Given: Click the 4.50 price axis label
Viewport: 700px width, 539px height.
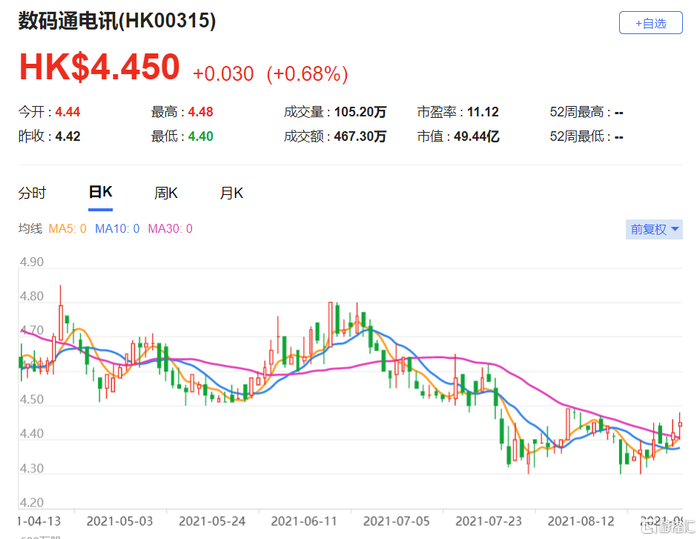Looking at the screenshot, I should click(x=32, y=400).
